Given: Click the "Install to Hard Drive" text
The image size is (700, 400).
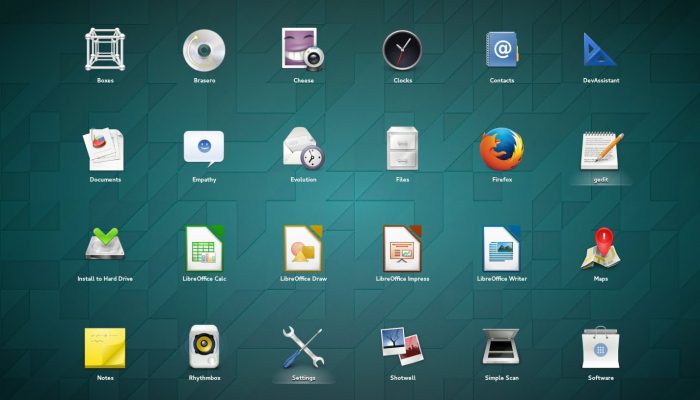Looking at the screenshot, I should coord(105,279).
